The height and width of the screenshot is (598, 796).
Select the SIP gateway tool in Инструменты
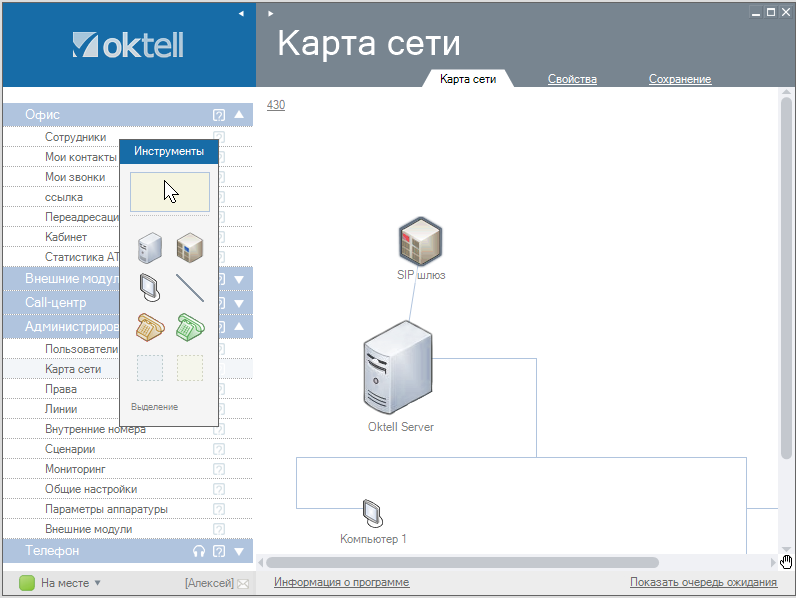pos(190,246)
